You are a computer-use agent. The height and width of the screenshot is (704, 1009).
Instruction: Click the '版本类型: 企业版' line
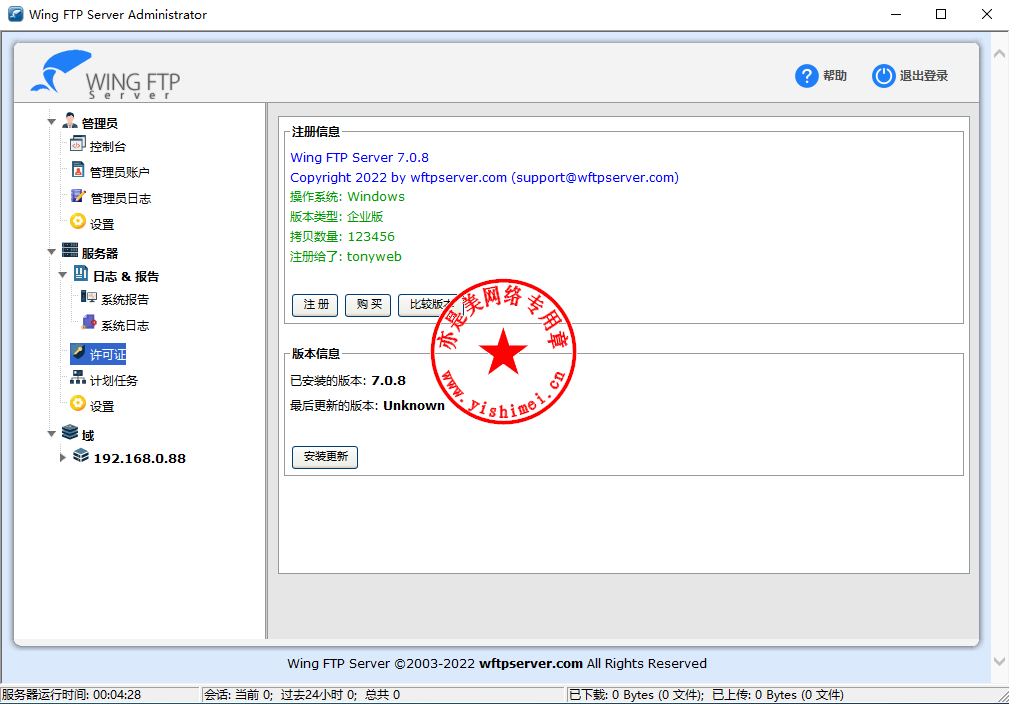[x=337, y=217]
